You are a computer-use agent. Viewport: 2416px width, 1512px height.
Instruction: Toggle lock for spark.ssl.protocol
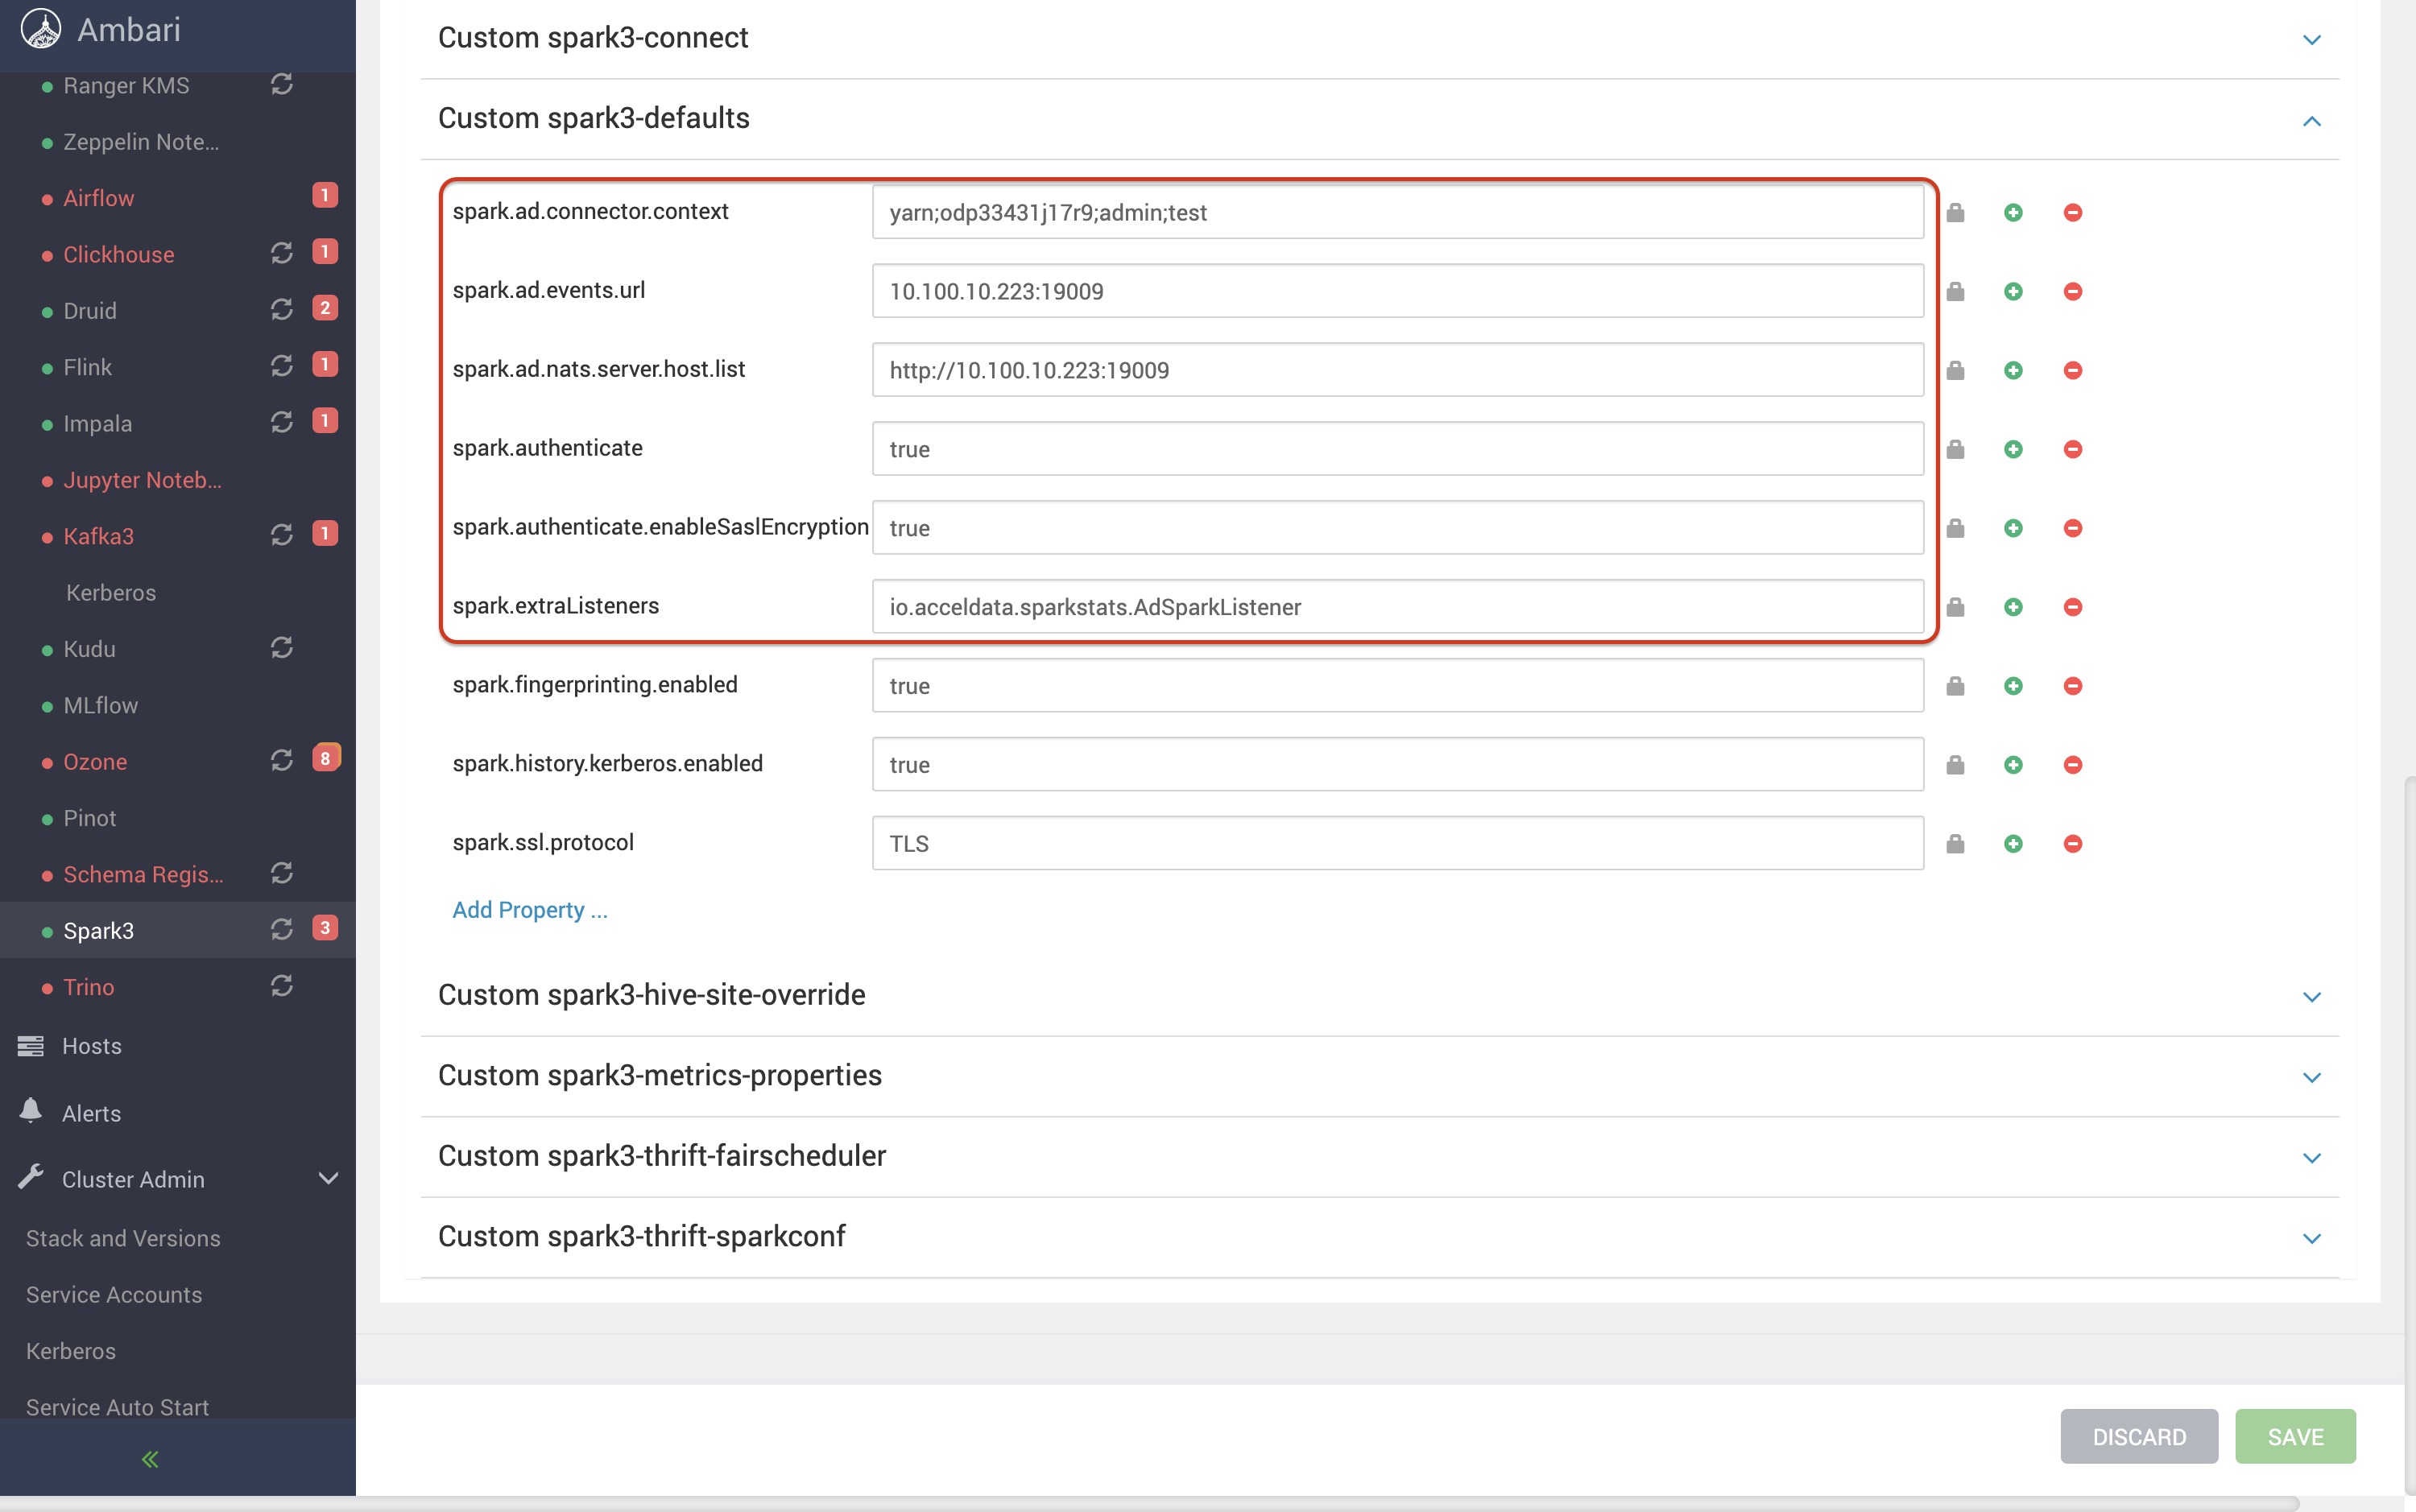(1955, 844)
